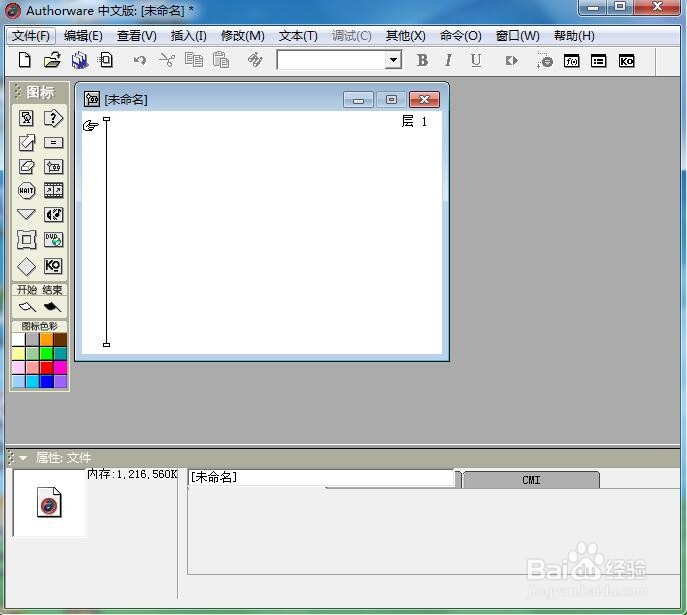Click the Copy toolbar icon
The width and height of the screenshot is (687, 615).
tap(194, 60)
